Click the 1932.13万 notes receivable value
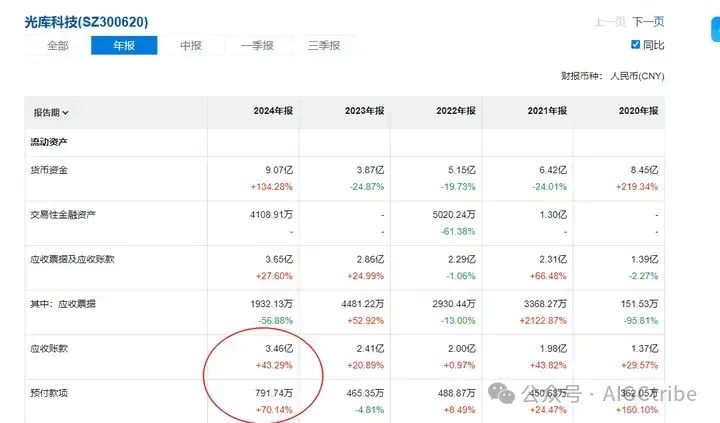Screen dimensions: 720x423 (x=271, y=304)
